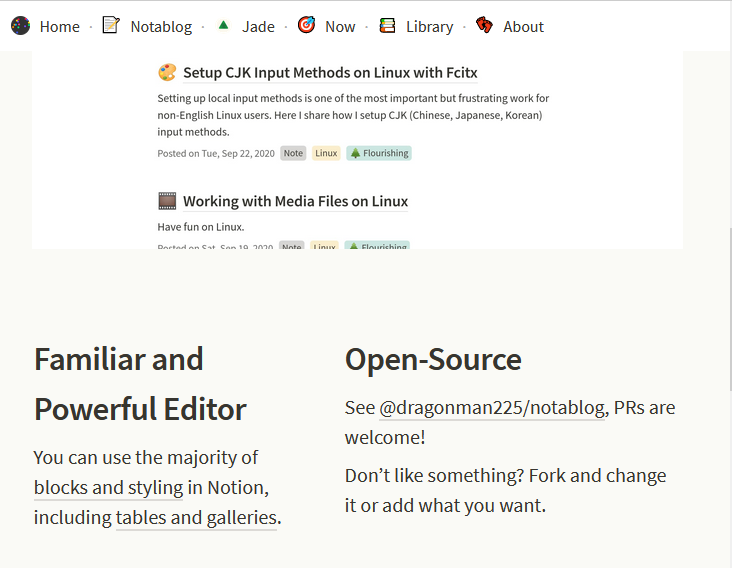Screen dimensions: 732x568
Task: Open the Jade text nav item
Action: (x=258, y=27)
